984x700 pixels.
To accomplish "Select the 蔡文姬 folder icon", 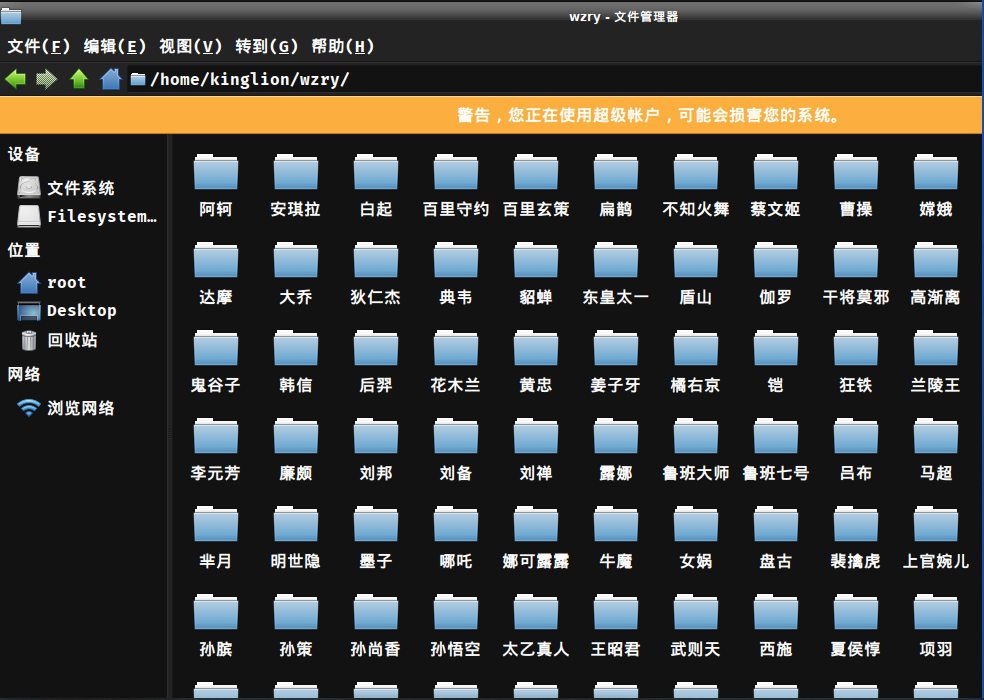I will pos(776,171).
